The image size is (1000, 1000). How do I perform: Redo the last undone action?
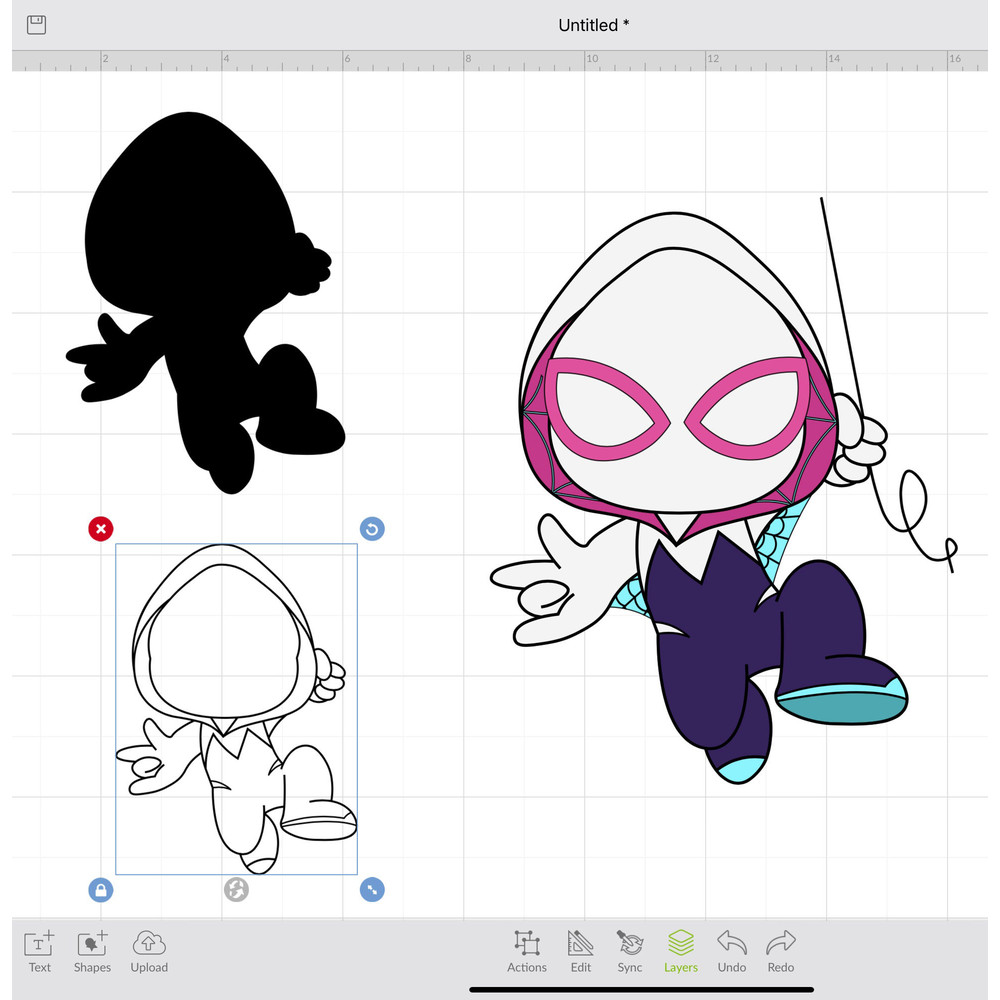pyautogui.click(x=781, y=951)
